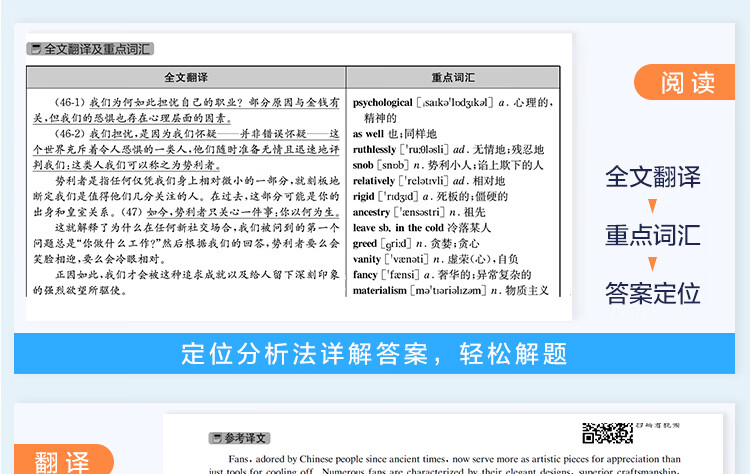Click the vocabulary entry materialism
The image size is (750, 474).
click(x=381, y=290)
